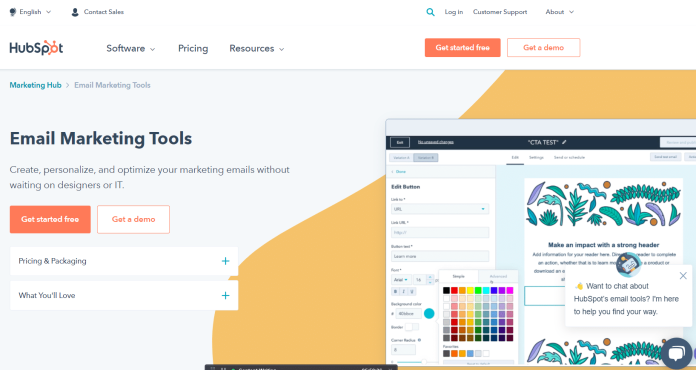This screenshot has height=370, width=696.
Task: Toggle bold in the Edit Button panel
Action: pos(395,291)
